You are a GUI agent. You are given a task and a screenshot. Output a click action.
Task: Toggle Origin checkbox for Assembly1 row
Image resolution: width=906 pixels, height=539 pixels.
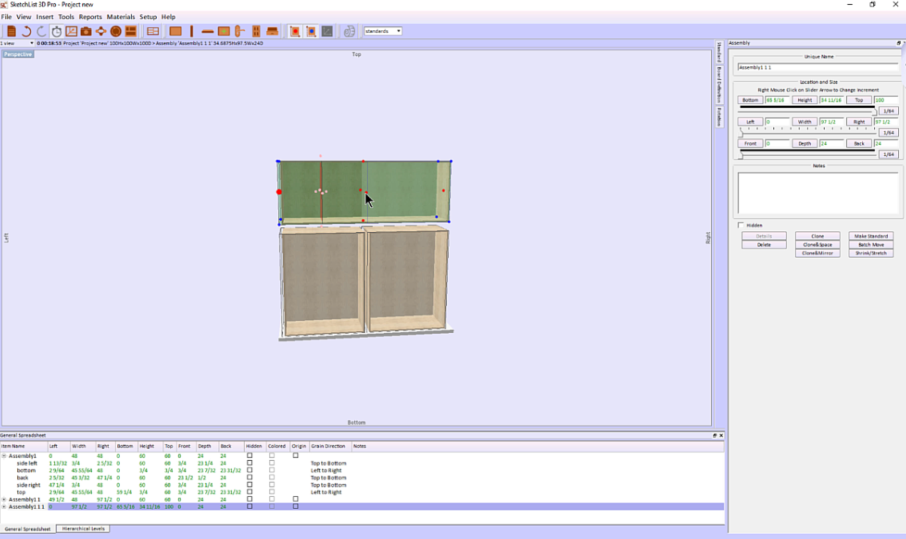click(295, 455)
